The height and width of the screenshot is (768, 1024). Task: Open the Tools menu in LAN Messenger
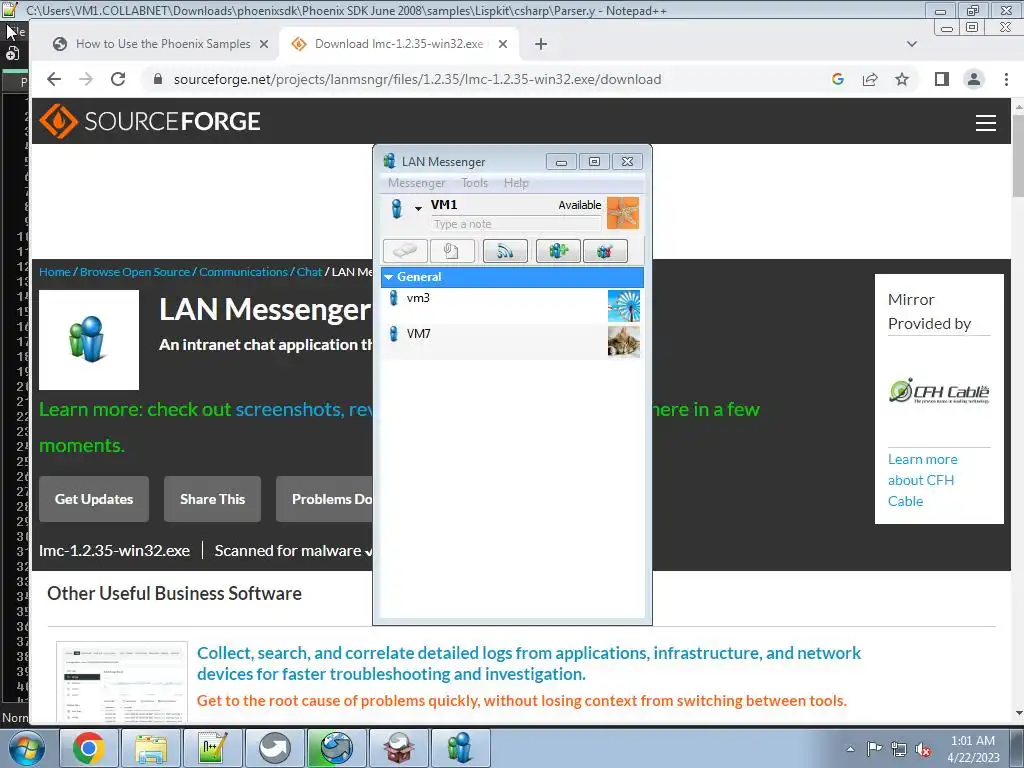[475, 183]
